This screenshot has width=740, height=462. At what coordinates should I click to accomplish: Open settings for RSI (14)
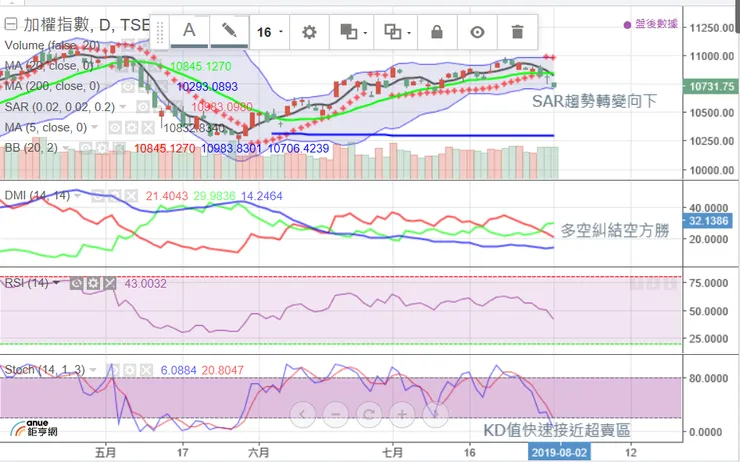93,283
